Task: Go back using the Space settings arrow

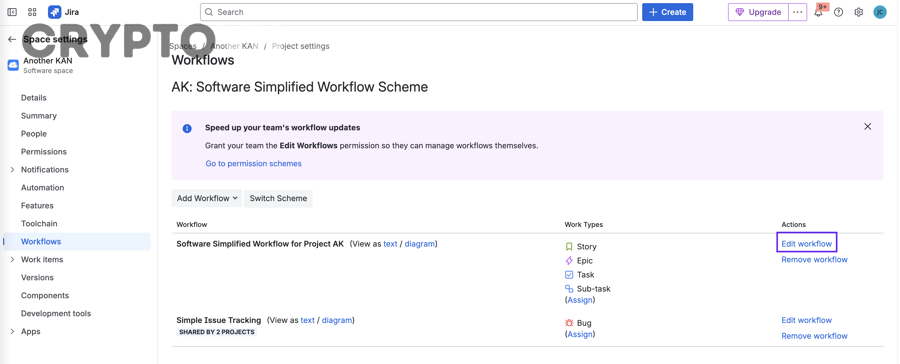Action: pyautogui.click(x=12, y=40)
